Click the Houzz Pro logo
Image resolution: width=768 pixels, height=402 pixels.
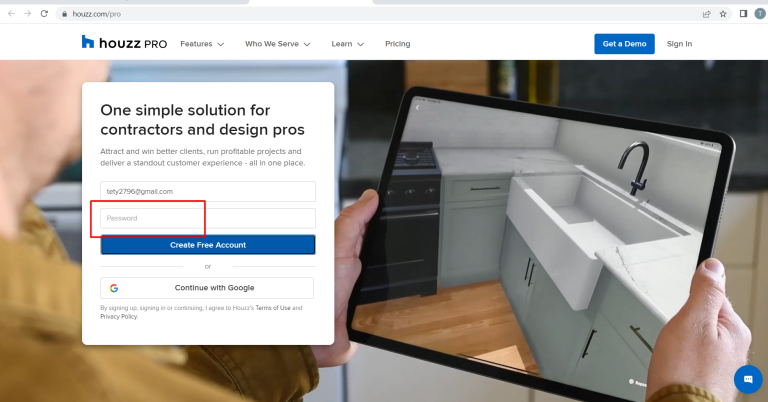(x=124, y=43)
